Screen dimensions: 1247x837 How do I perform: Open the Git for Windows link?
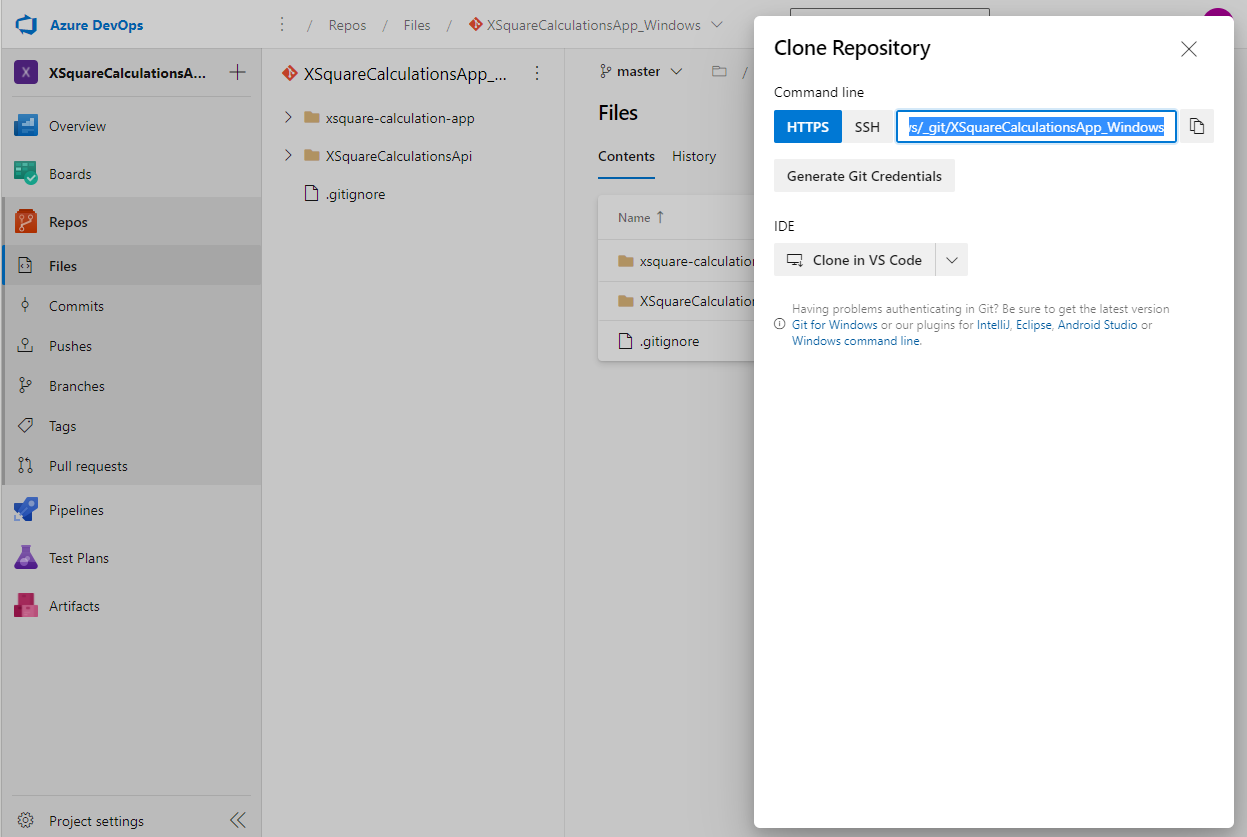click(x=835, y=325)
